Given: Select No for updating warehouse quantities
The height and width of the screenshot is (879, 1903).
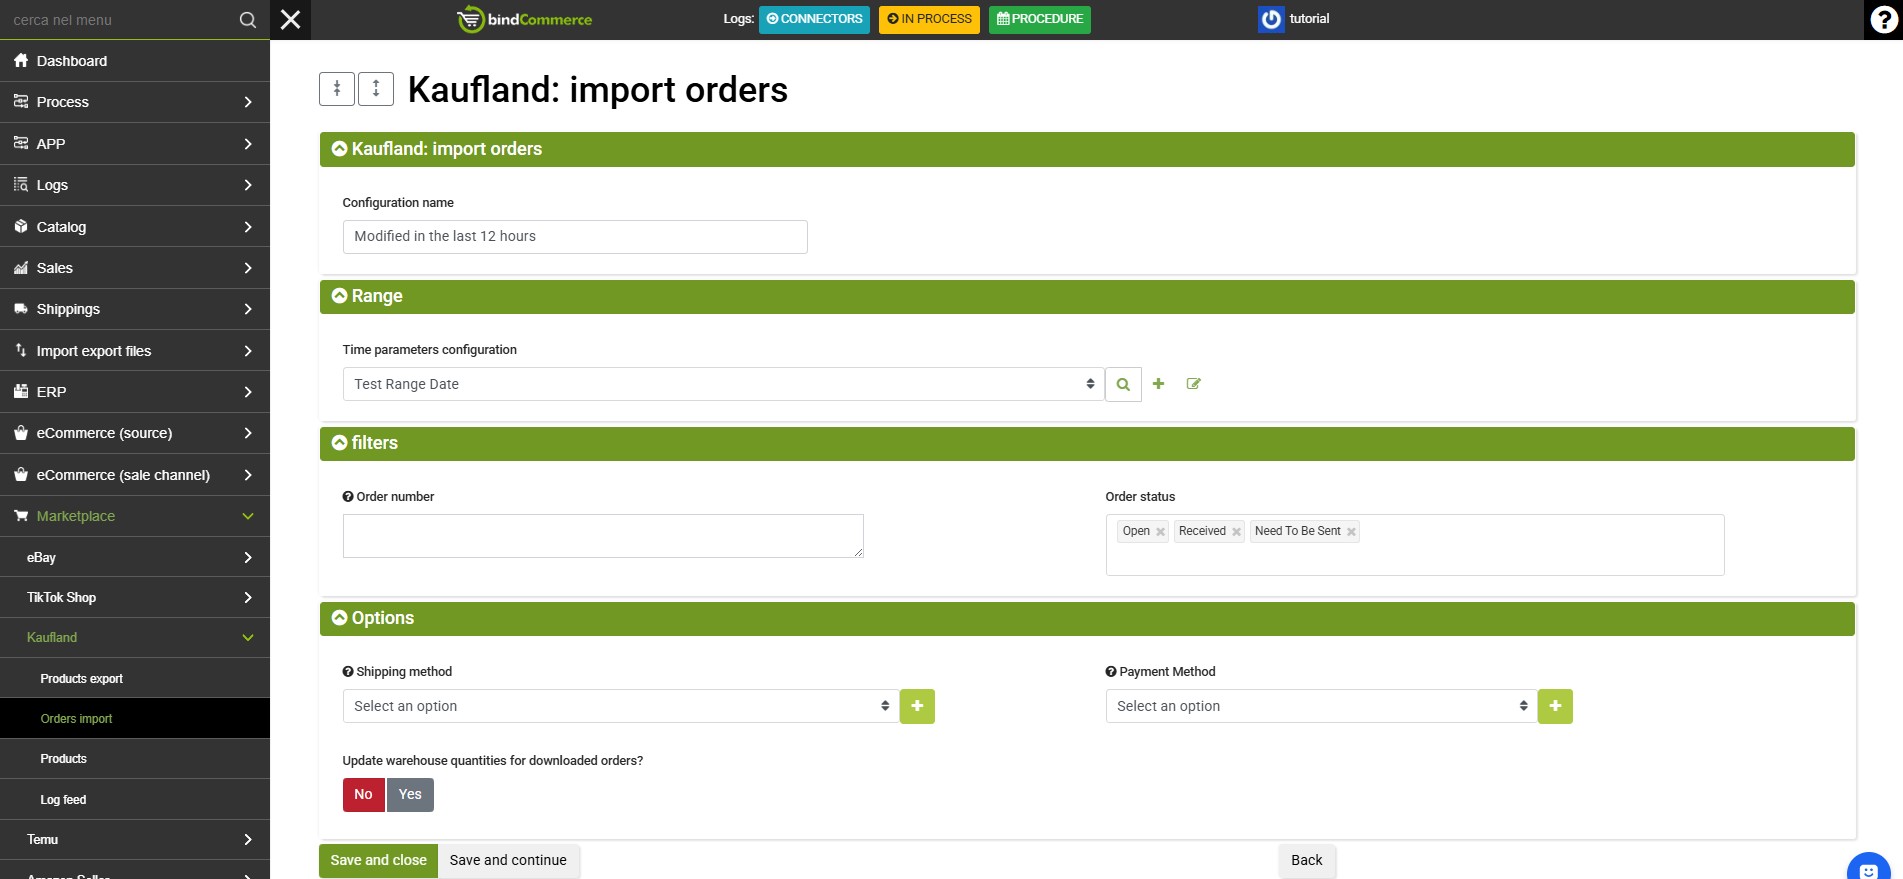Looking at the screenshot, I should [x=364, y=795].
